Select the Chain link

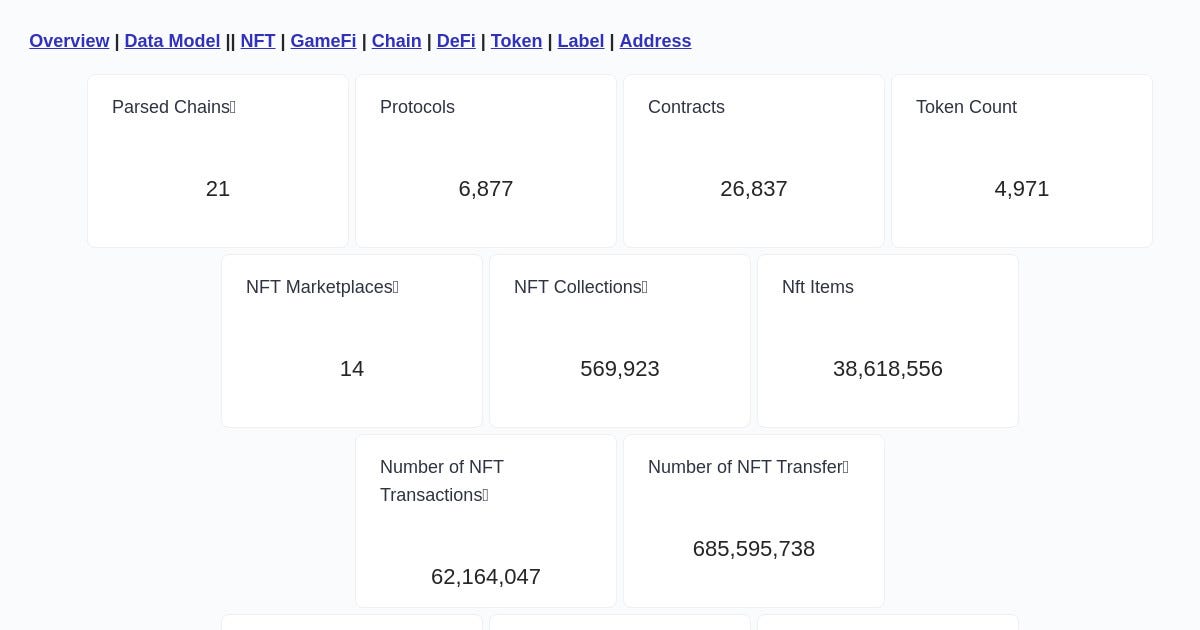pyautogui.click(x=396, y=41)
